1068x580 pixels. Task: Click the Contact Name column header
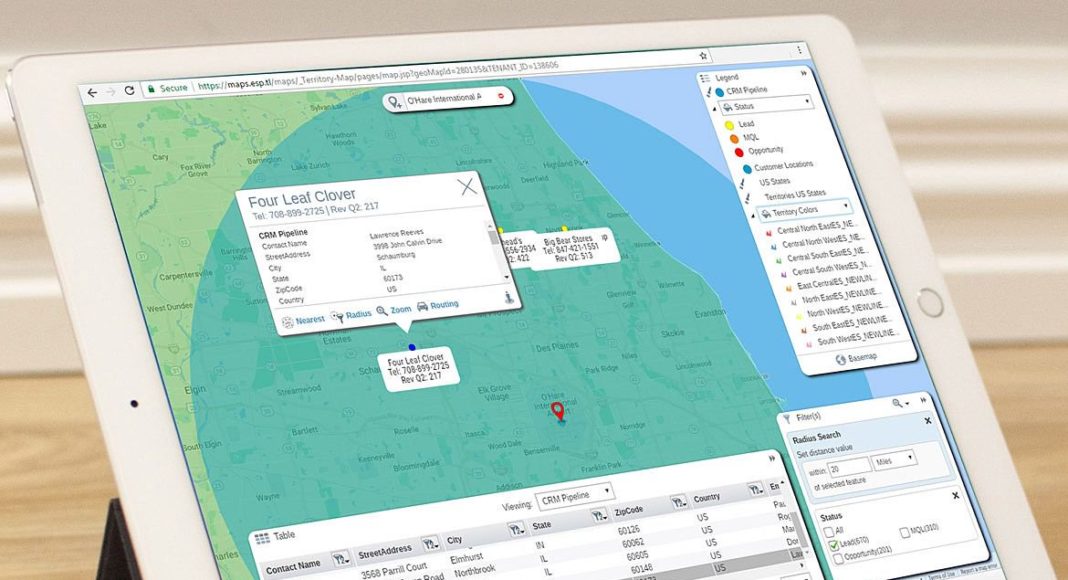click(294, 566)
